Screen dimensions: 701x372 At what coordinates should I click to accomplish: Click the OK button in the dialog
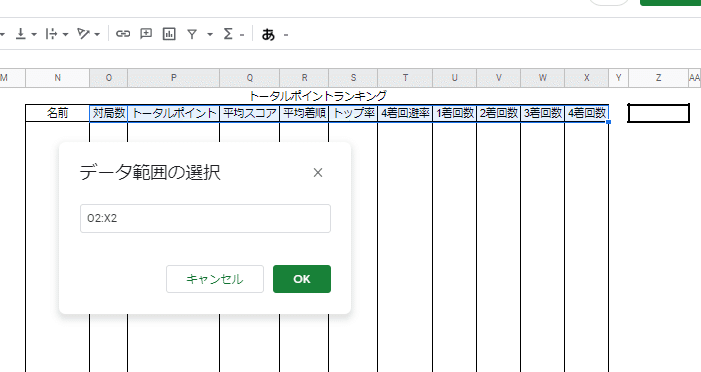302,279
